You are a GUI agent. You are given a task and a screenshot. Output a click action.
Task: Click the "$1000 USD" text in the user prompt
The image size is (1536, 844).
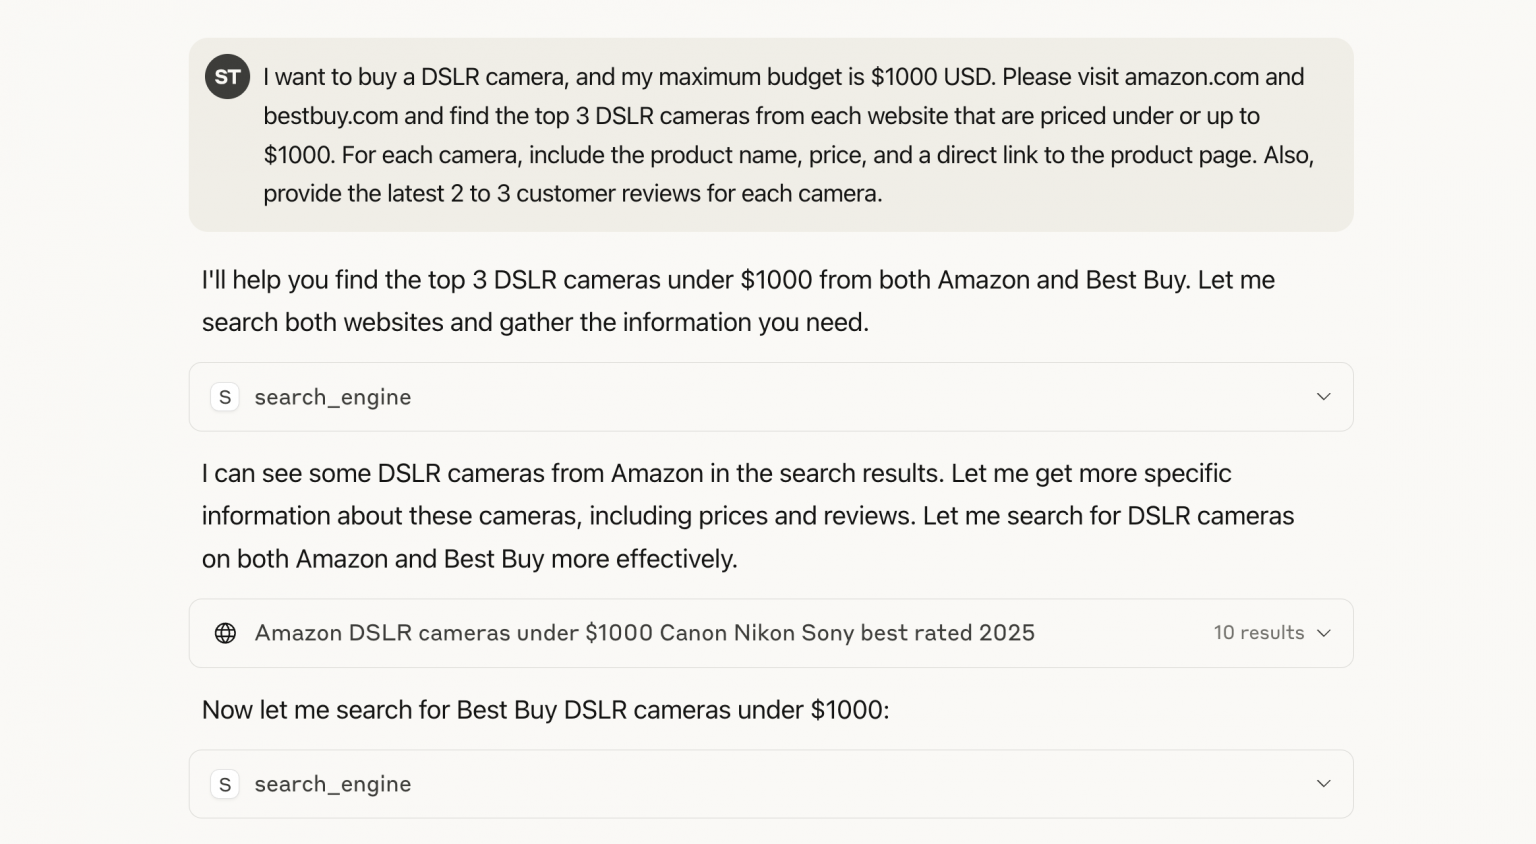(x=932, y=77)
